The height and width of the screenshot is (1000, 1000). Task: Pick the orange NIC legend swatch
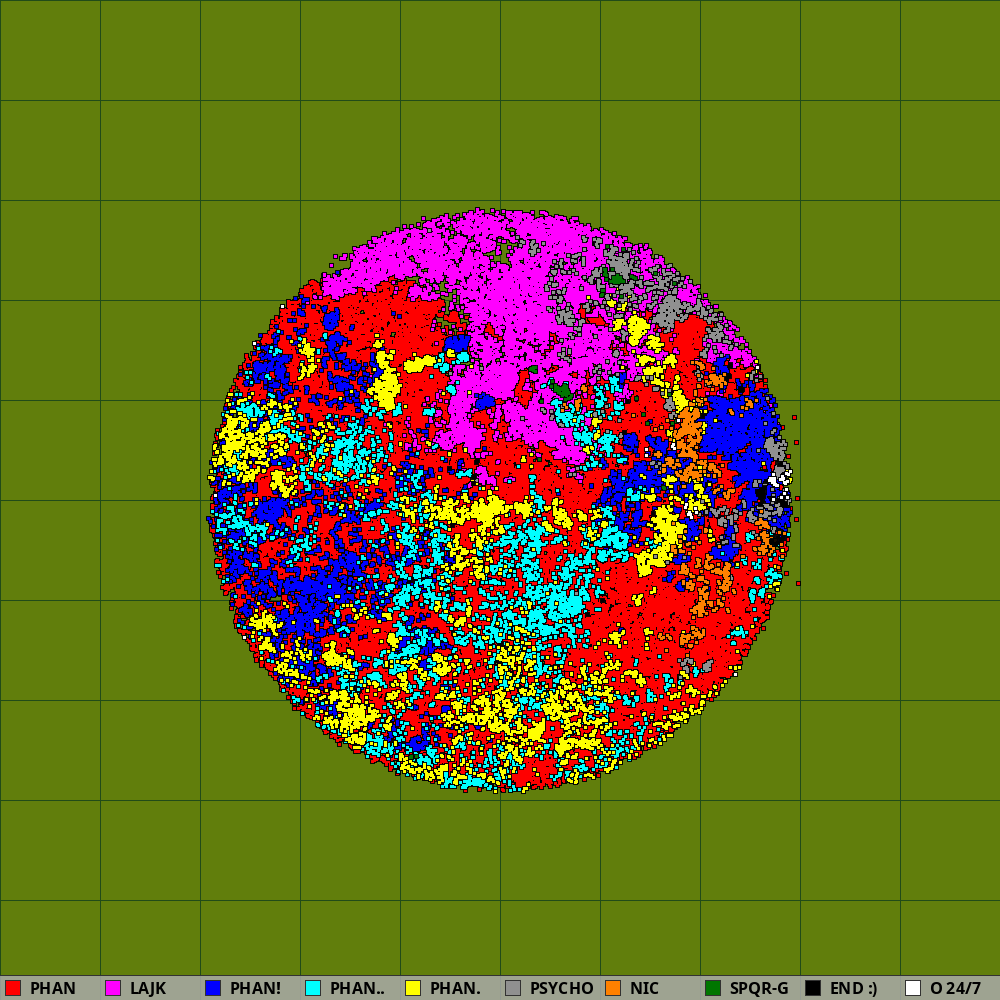click(x=613, y=988)
